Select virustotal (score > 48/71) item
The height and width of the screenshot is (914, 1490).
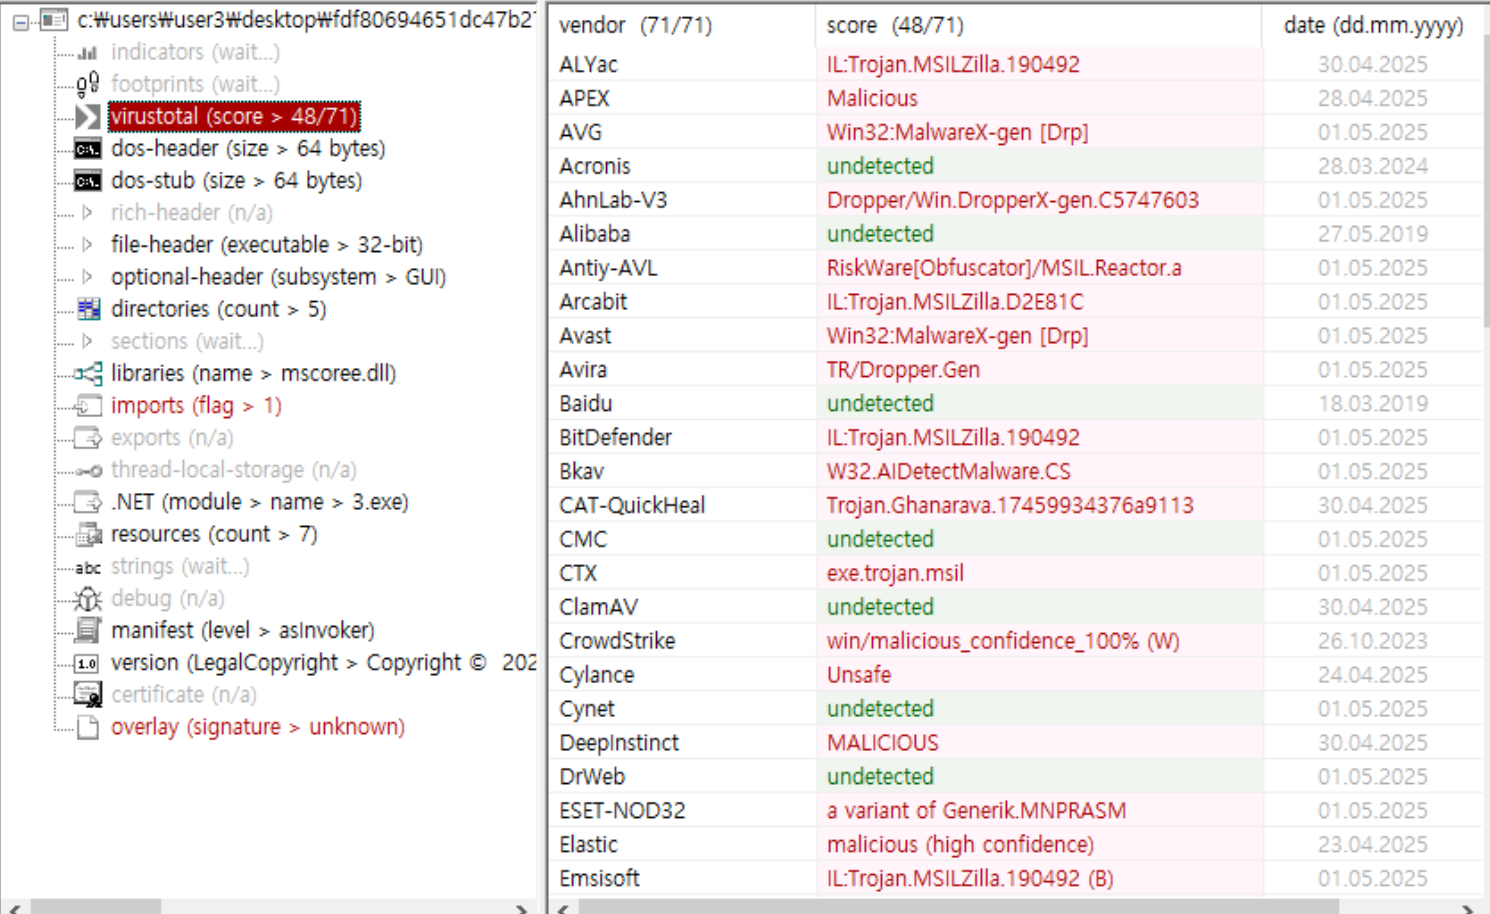pyautogui.click(x=234, y=117)
